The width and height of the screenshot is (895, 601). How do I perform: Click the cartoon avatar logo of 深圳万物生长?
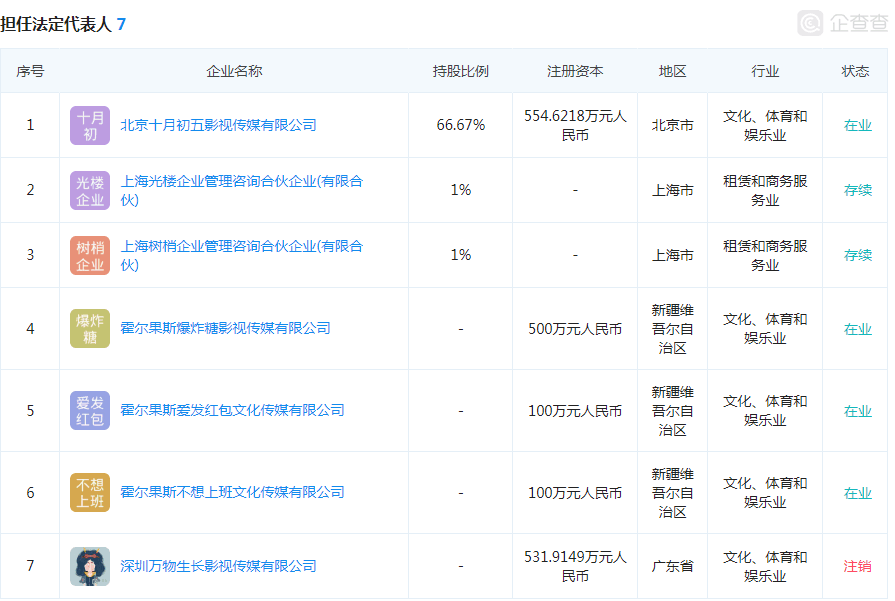click(90, 566)
